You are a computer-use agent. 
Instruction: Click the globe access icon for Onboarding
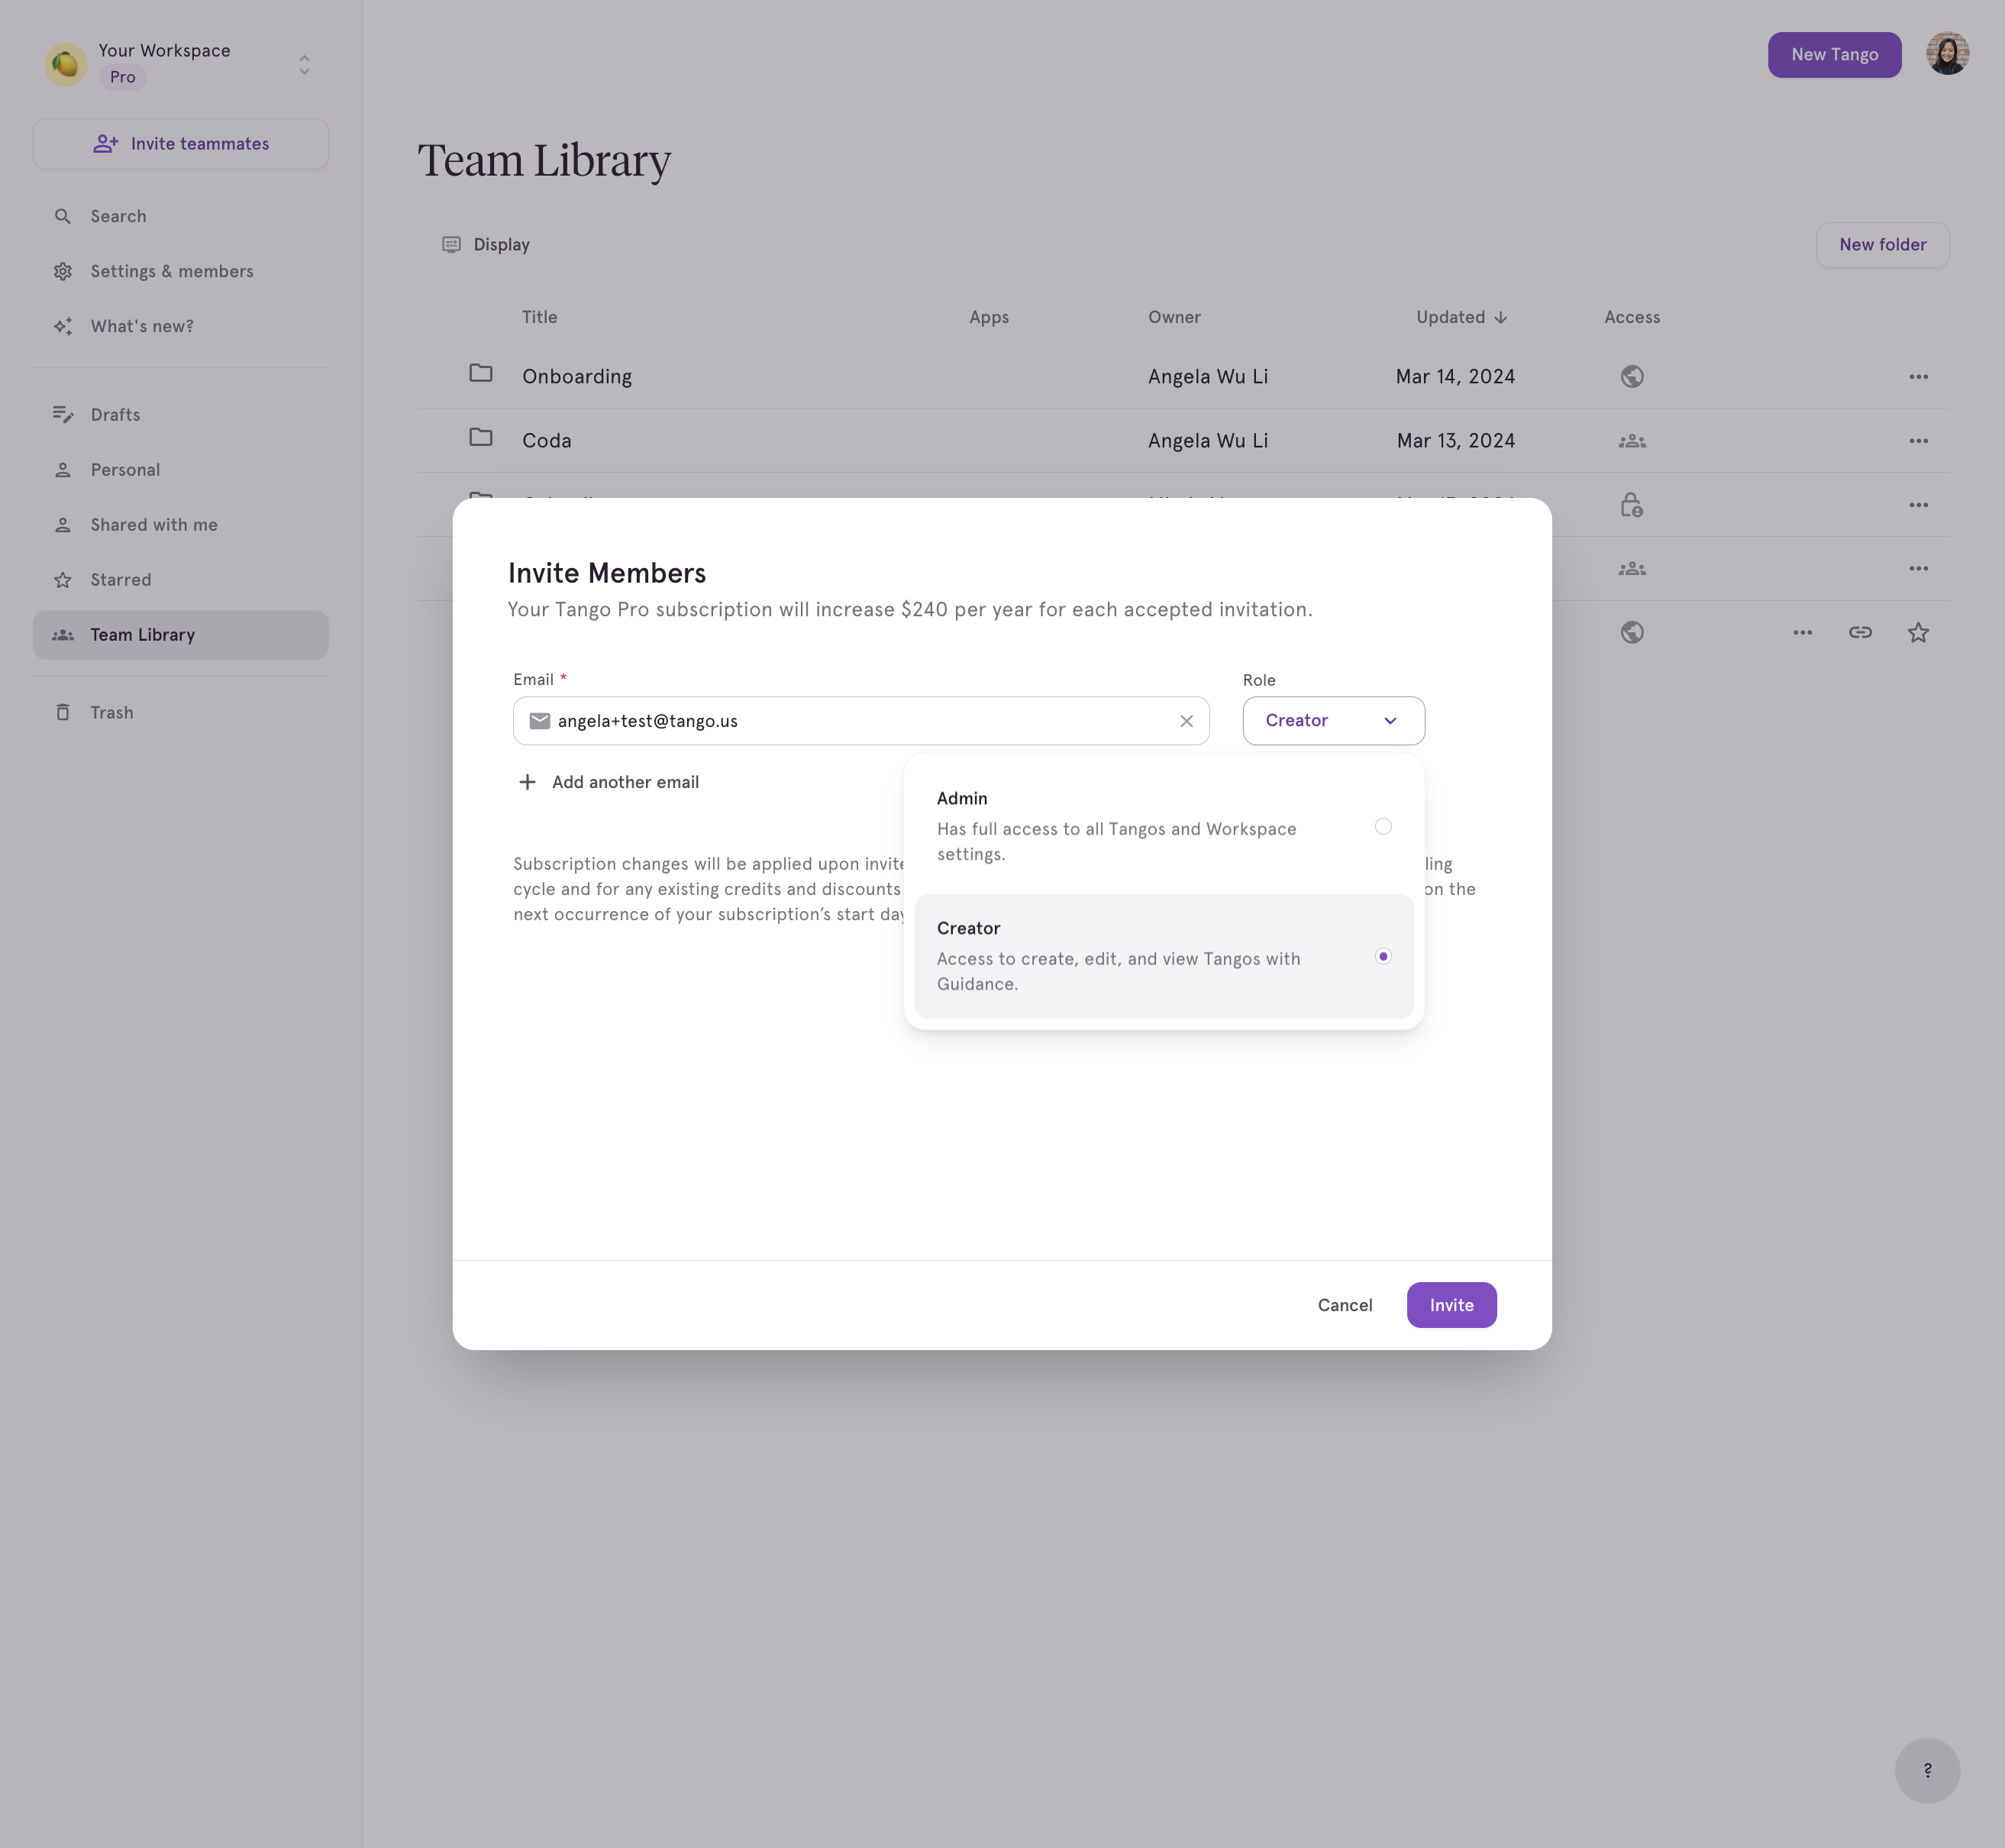click(1632, 376)
